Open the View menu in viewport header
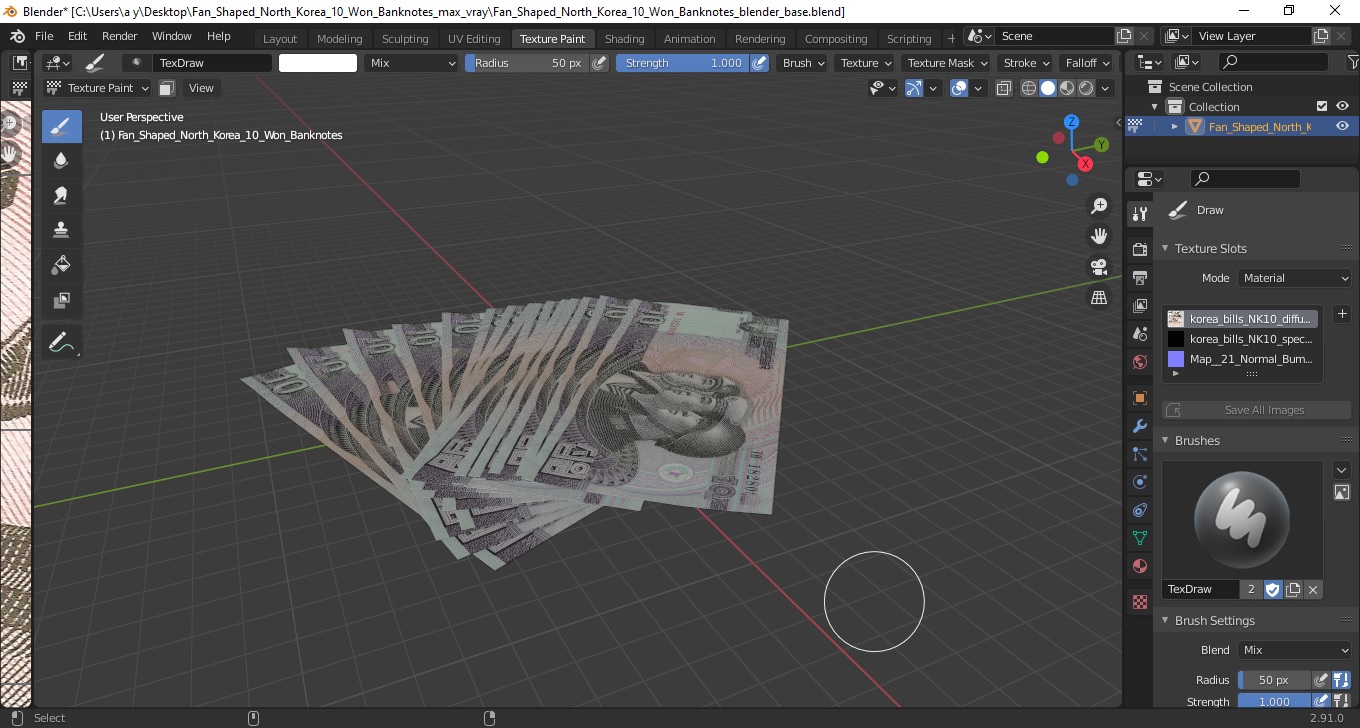Viewport: 1360px width, 728px height. [201, 88]
